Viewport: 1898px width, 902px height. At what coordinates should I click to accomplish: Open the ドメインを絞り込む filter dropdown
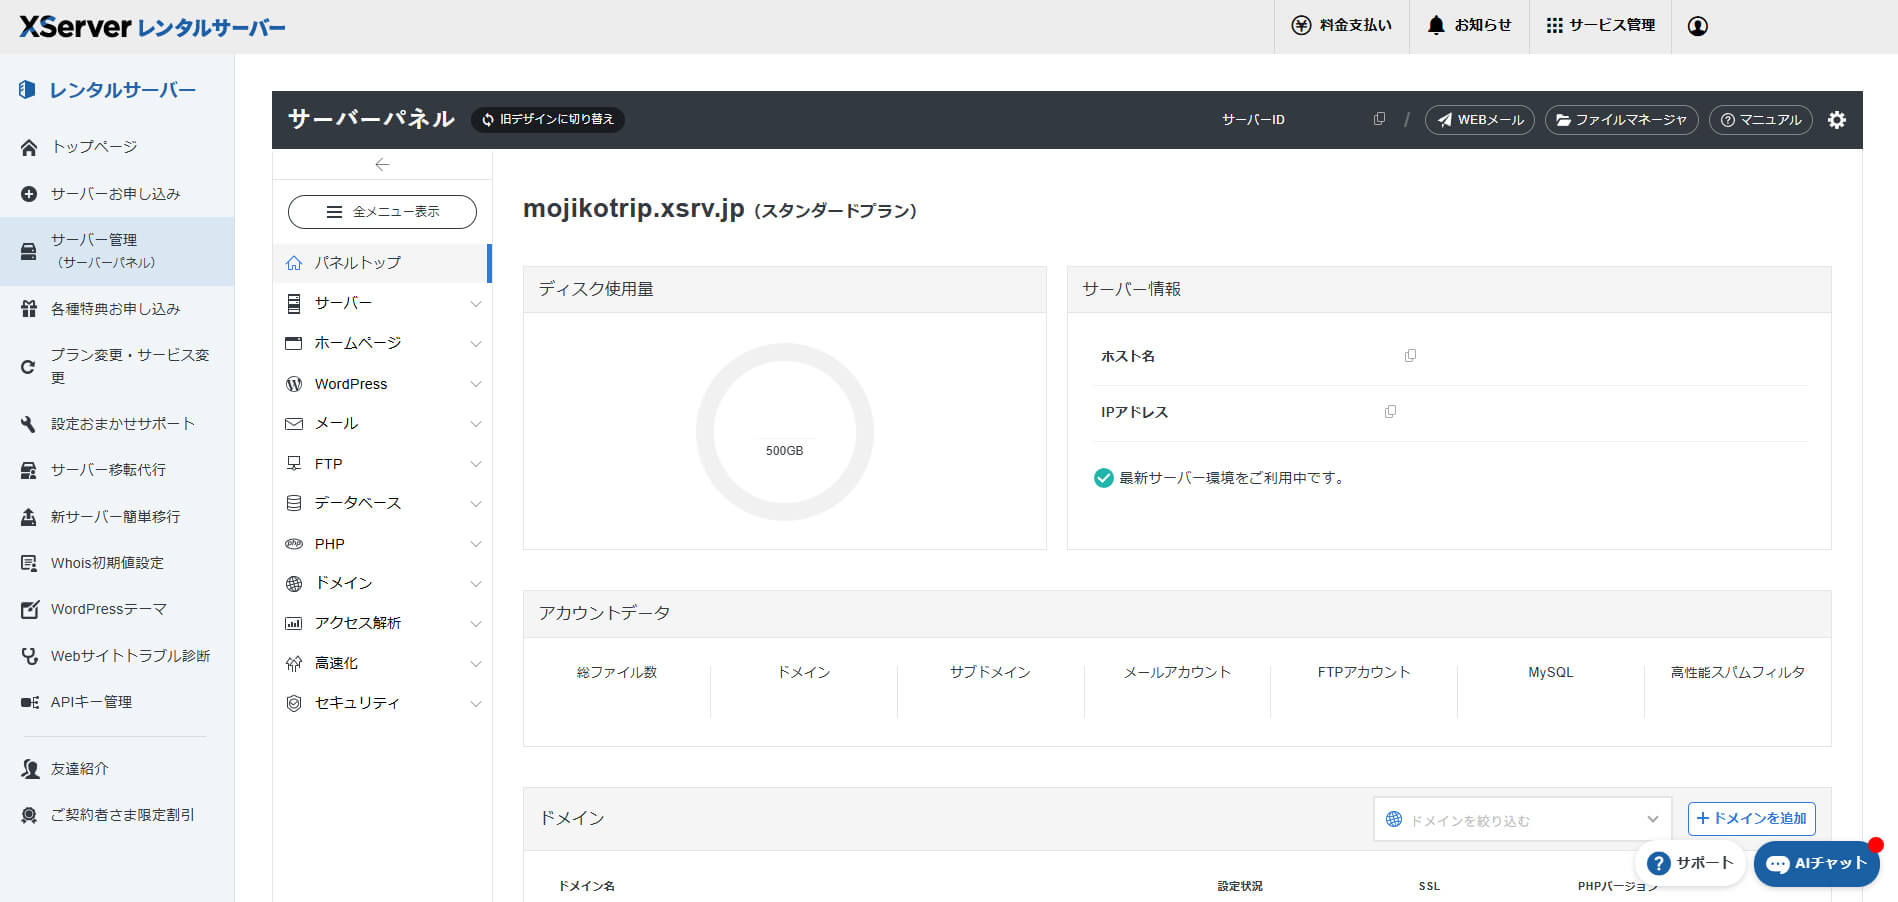click(1522, 820)
